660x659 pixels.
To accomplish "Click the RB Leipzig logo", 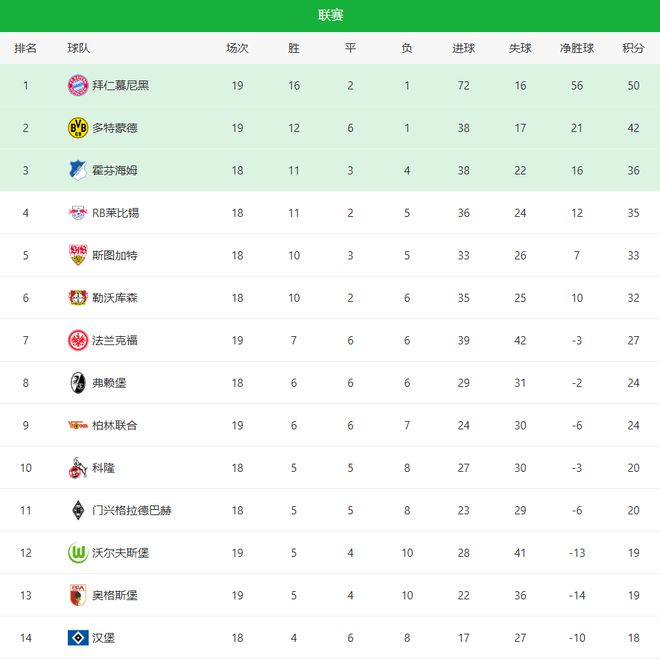I will tap(78, 213).
